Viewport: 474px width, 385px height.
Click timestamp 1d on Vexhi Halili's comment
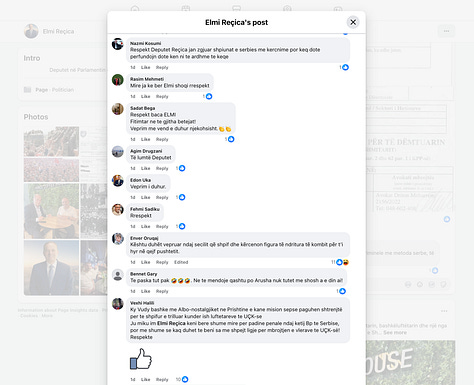[133, 379]
